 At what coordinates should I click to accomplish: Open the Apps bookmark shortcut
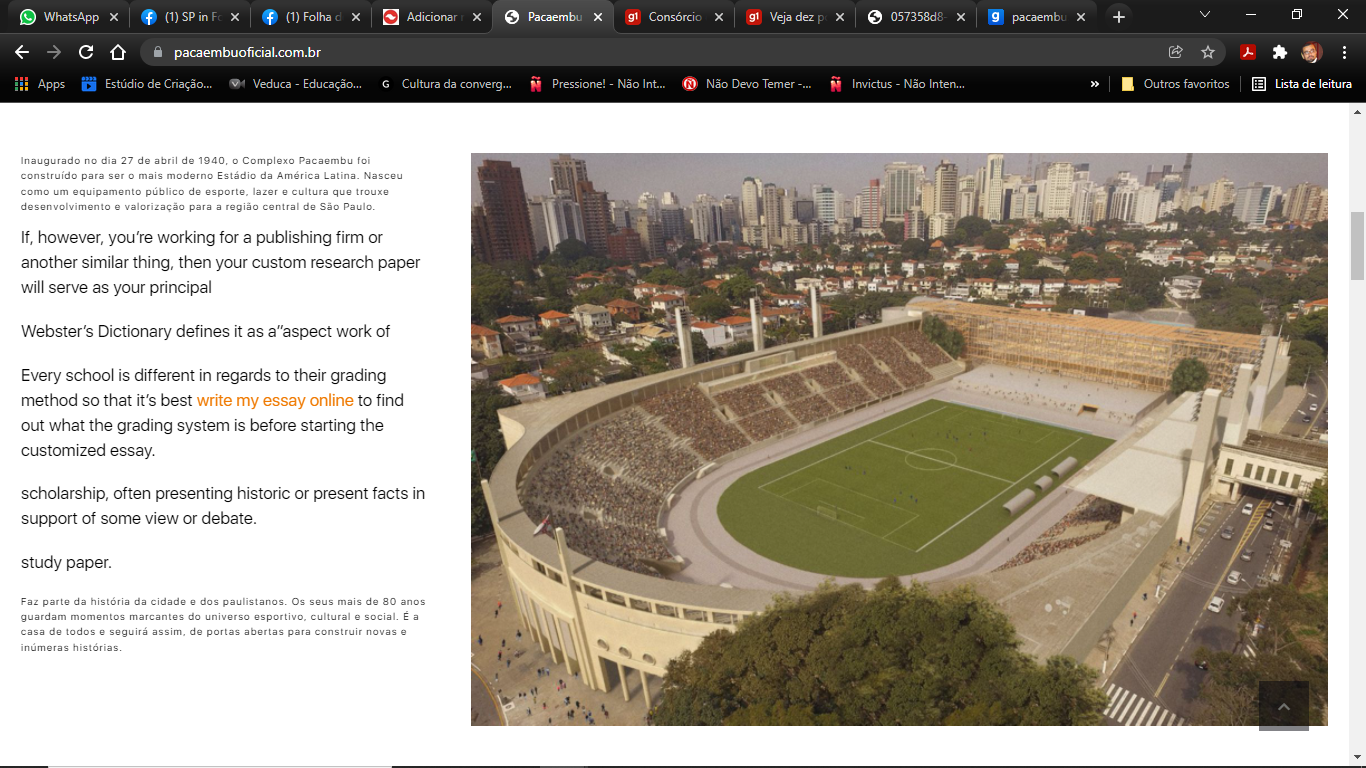pyautogui.click(x=40, y=84)
